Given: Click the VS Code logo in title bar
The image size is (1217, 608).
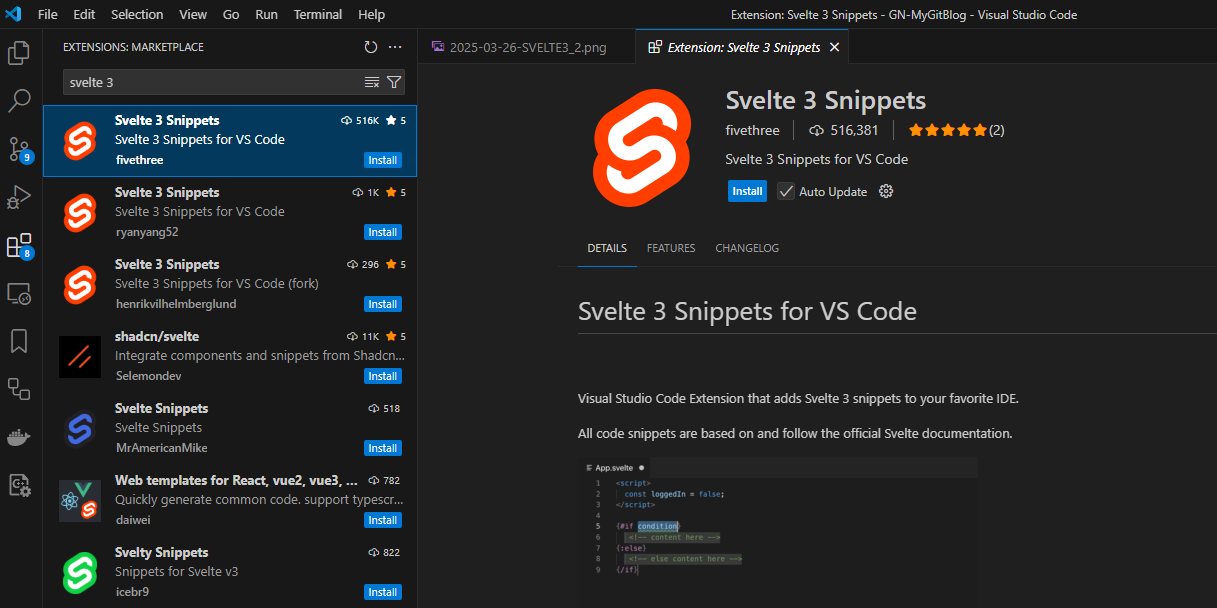Looking at the screenshot, I should tap(14, 15).
